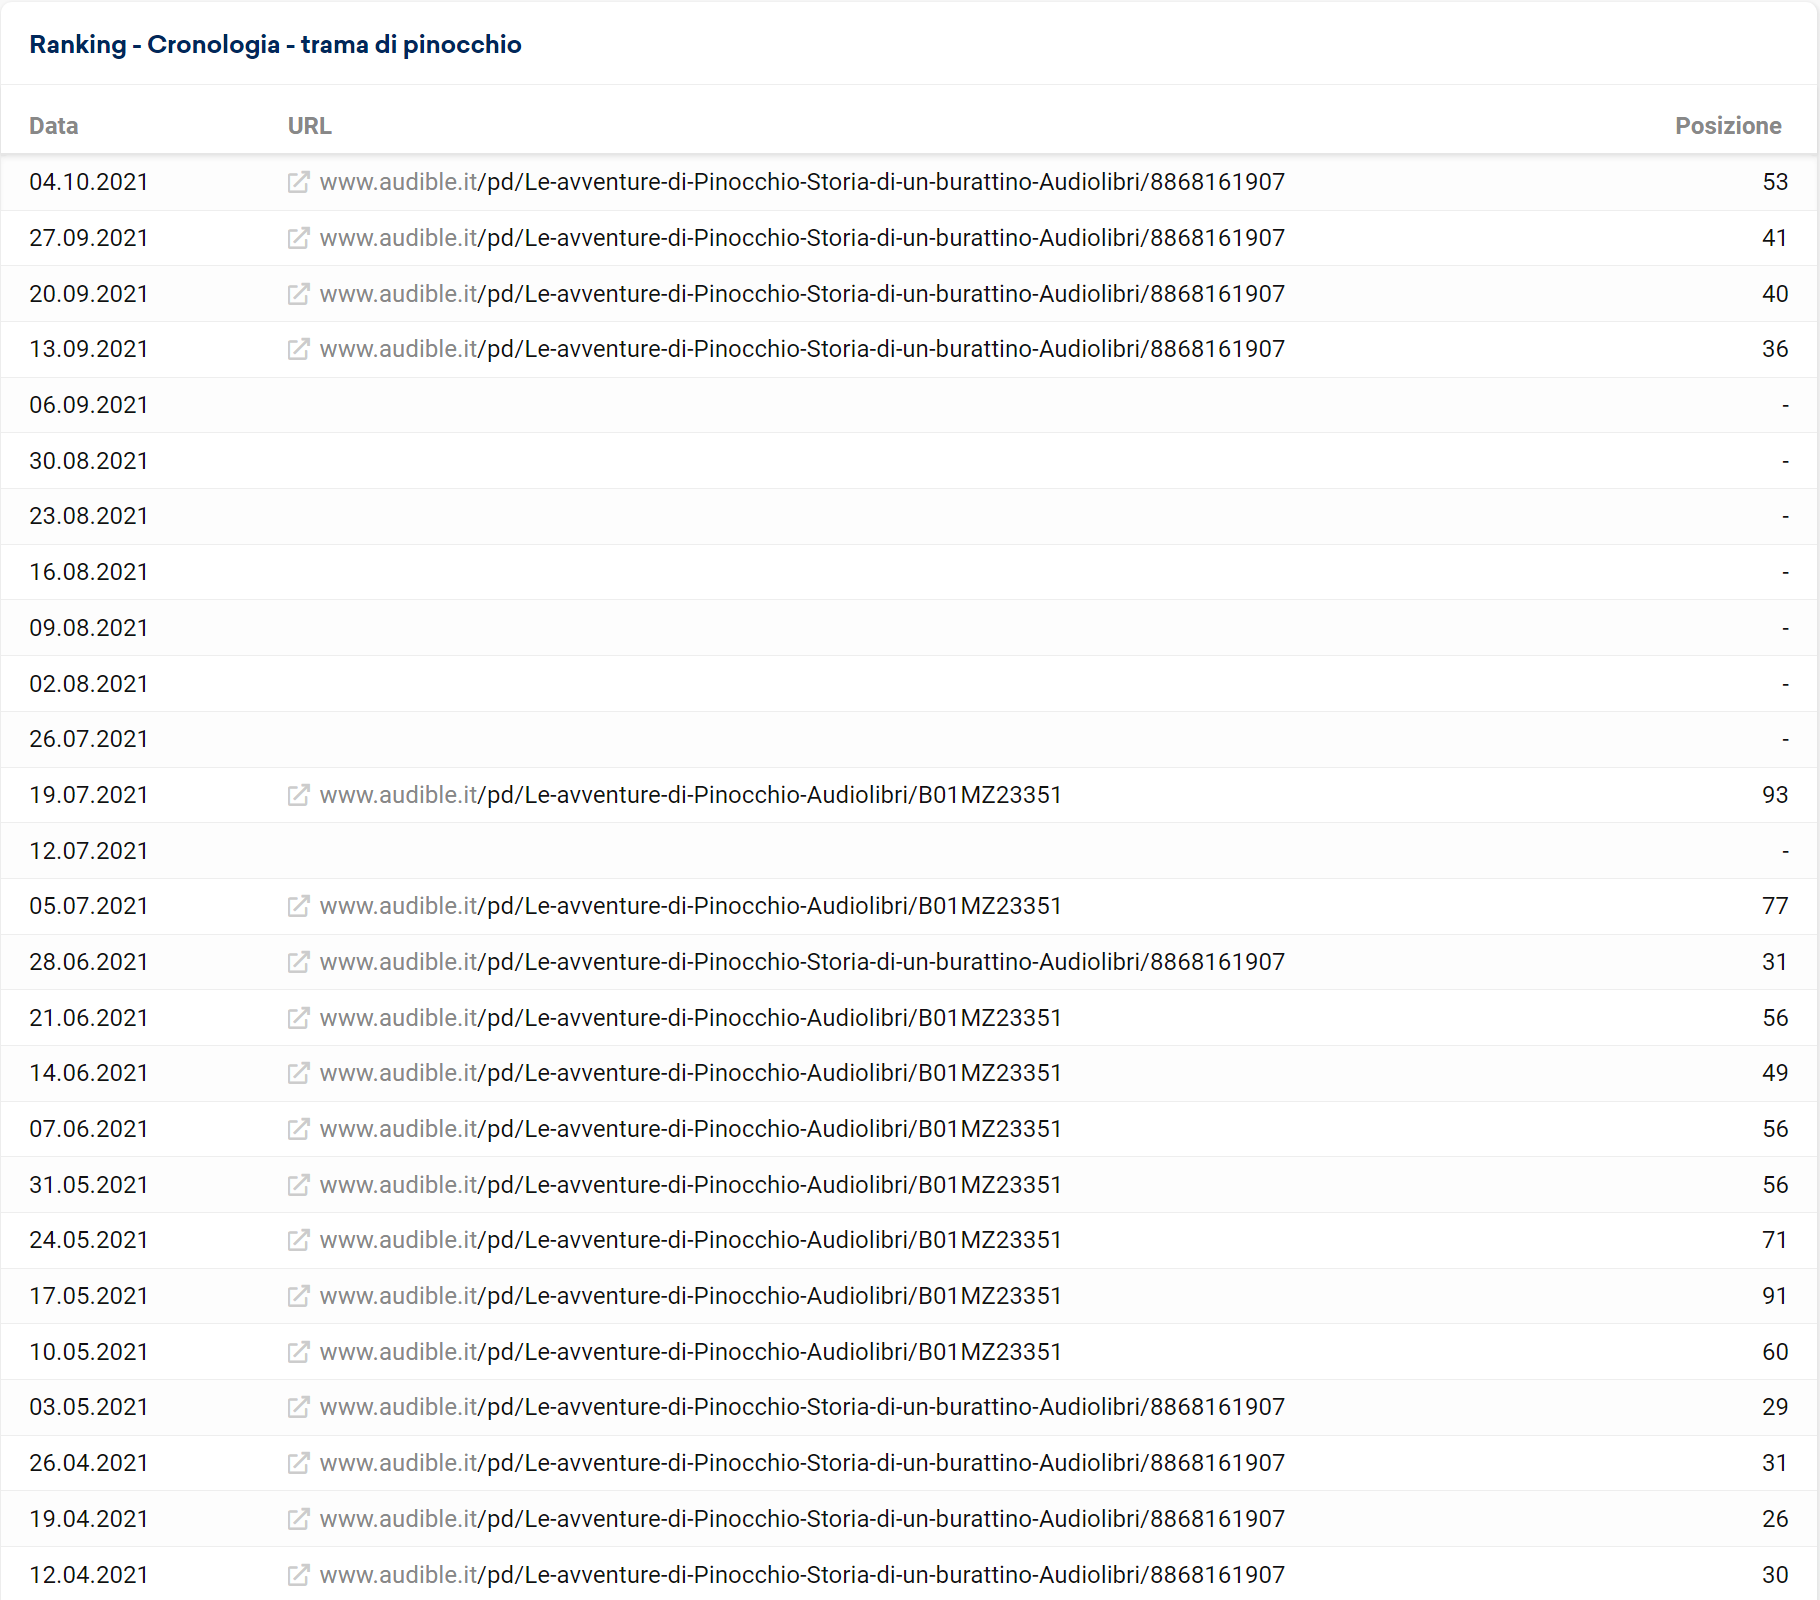Click the URL column header
The image size is (1820, 1600).
310,126
